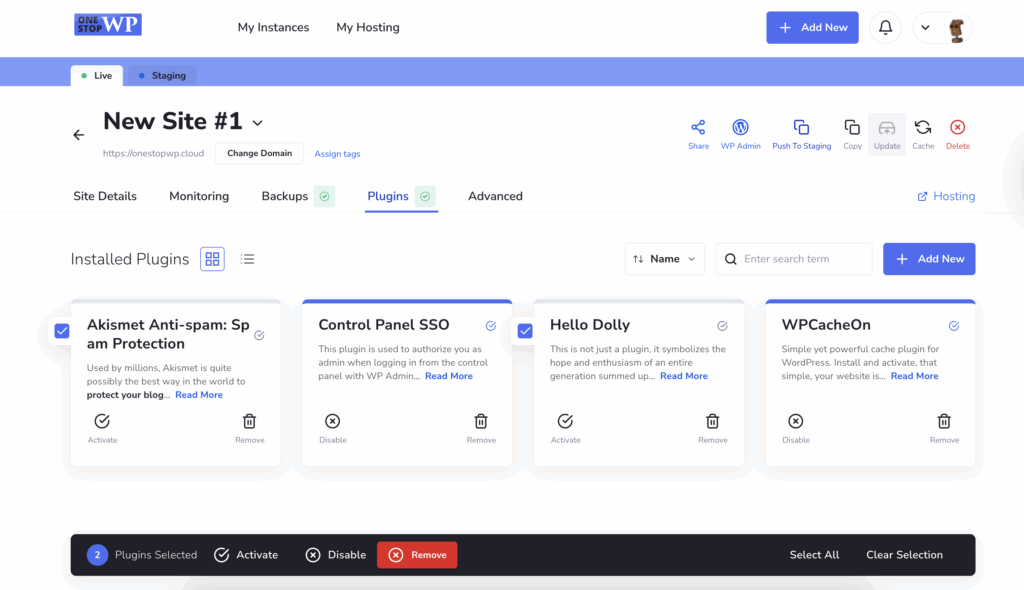Viewport: 1024px width, 590px height.
Task: Uncheck the Hello Dolly checkbox
Action: click(x=525, y=331)
